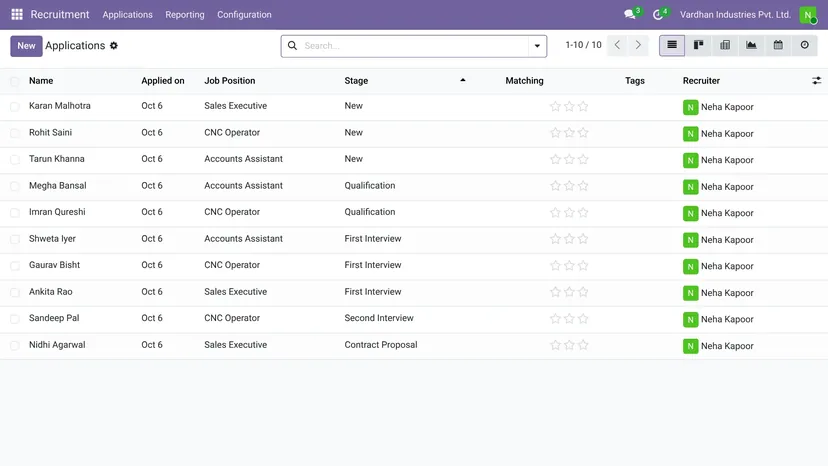Sort by Job Position column header
The height and width of the screenshot is (466, 828).
click(x=230, y=81)
